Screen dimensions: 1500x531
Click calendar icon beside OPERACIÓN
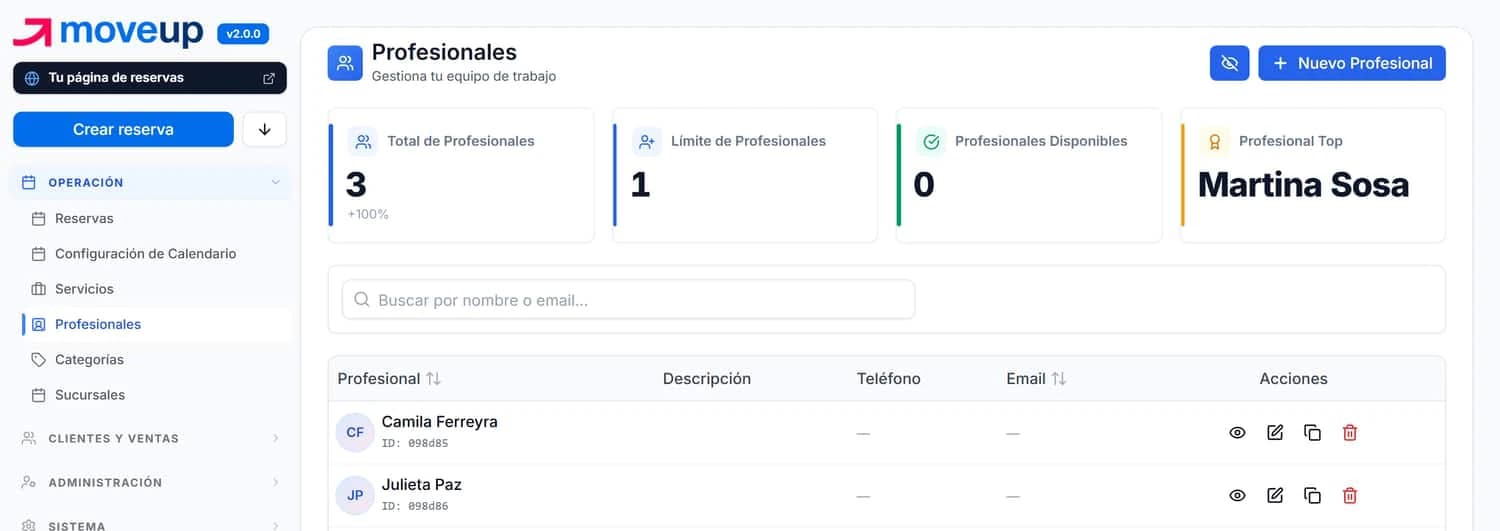(x=28, y=183)
